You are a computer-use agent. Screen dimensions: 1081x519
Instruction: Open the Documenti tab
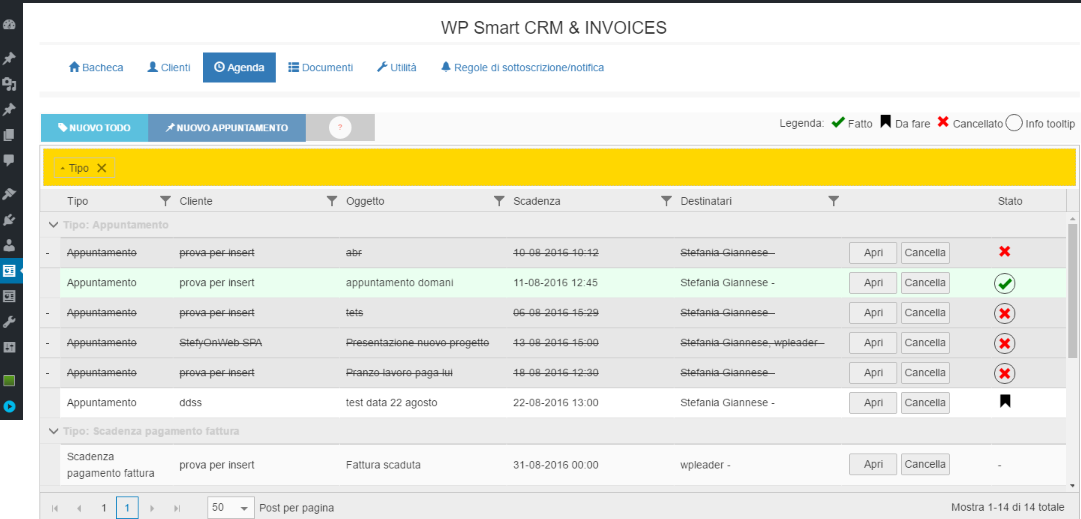coord(320,68)
